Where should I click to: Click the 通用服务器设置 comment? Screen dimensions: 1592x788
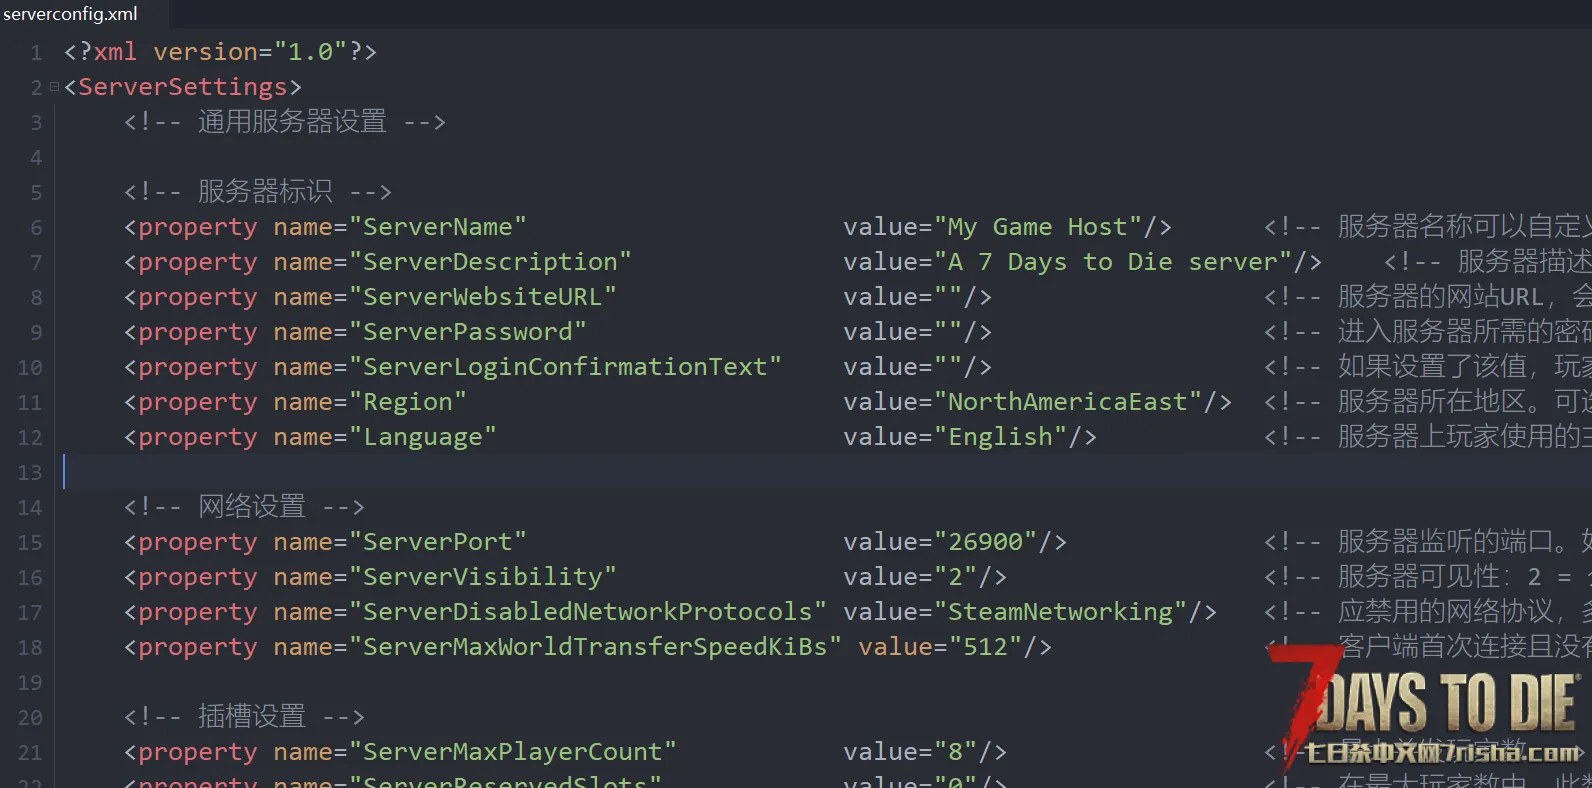[291, 122]
